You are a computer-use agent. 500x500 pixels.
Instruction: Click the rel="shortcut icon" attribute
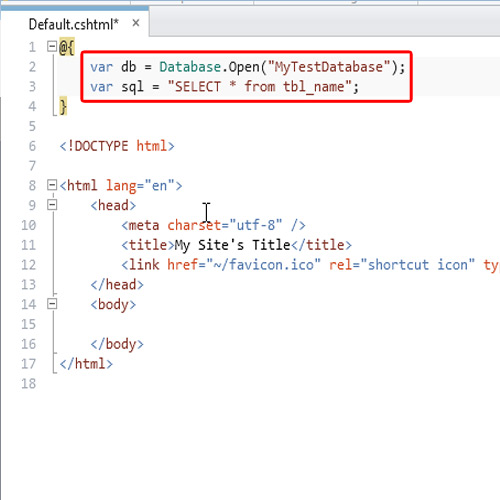pos(402,265)
